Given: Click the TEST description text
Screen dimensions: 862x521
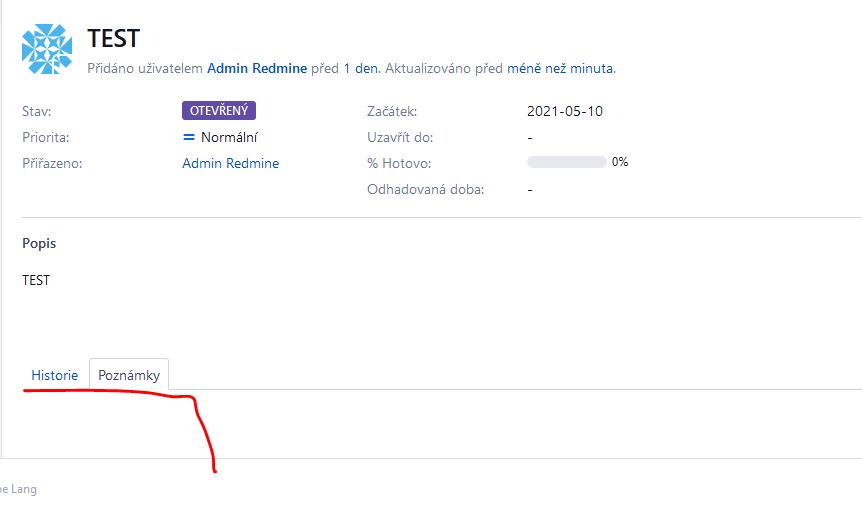Looking at the screenshot, I should click(36, 280).
